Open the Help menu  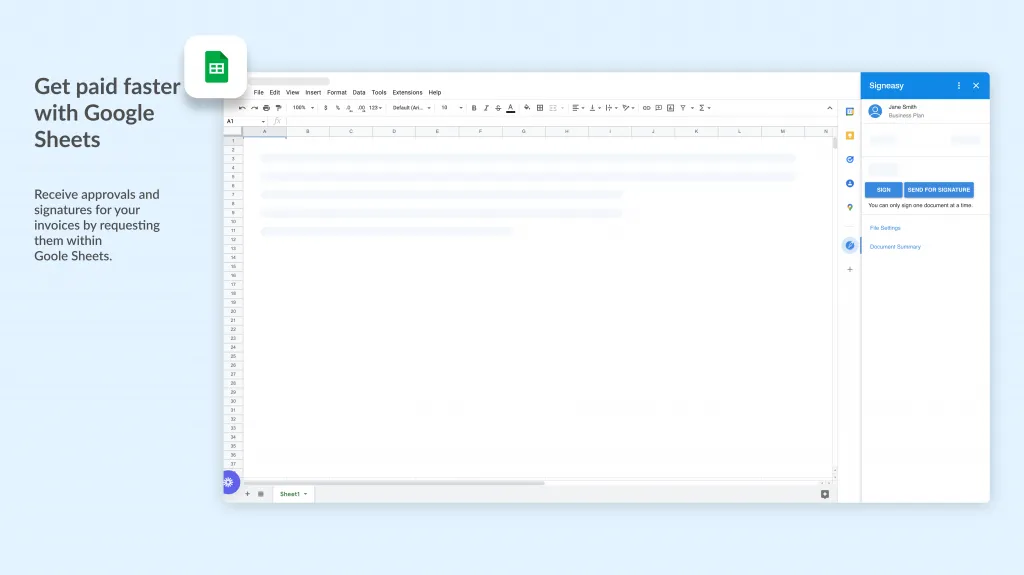435,93
